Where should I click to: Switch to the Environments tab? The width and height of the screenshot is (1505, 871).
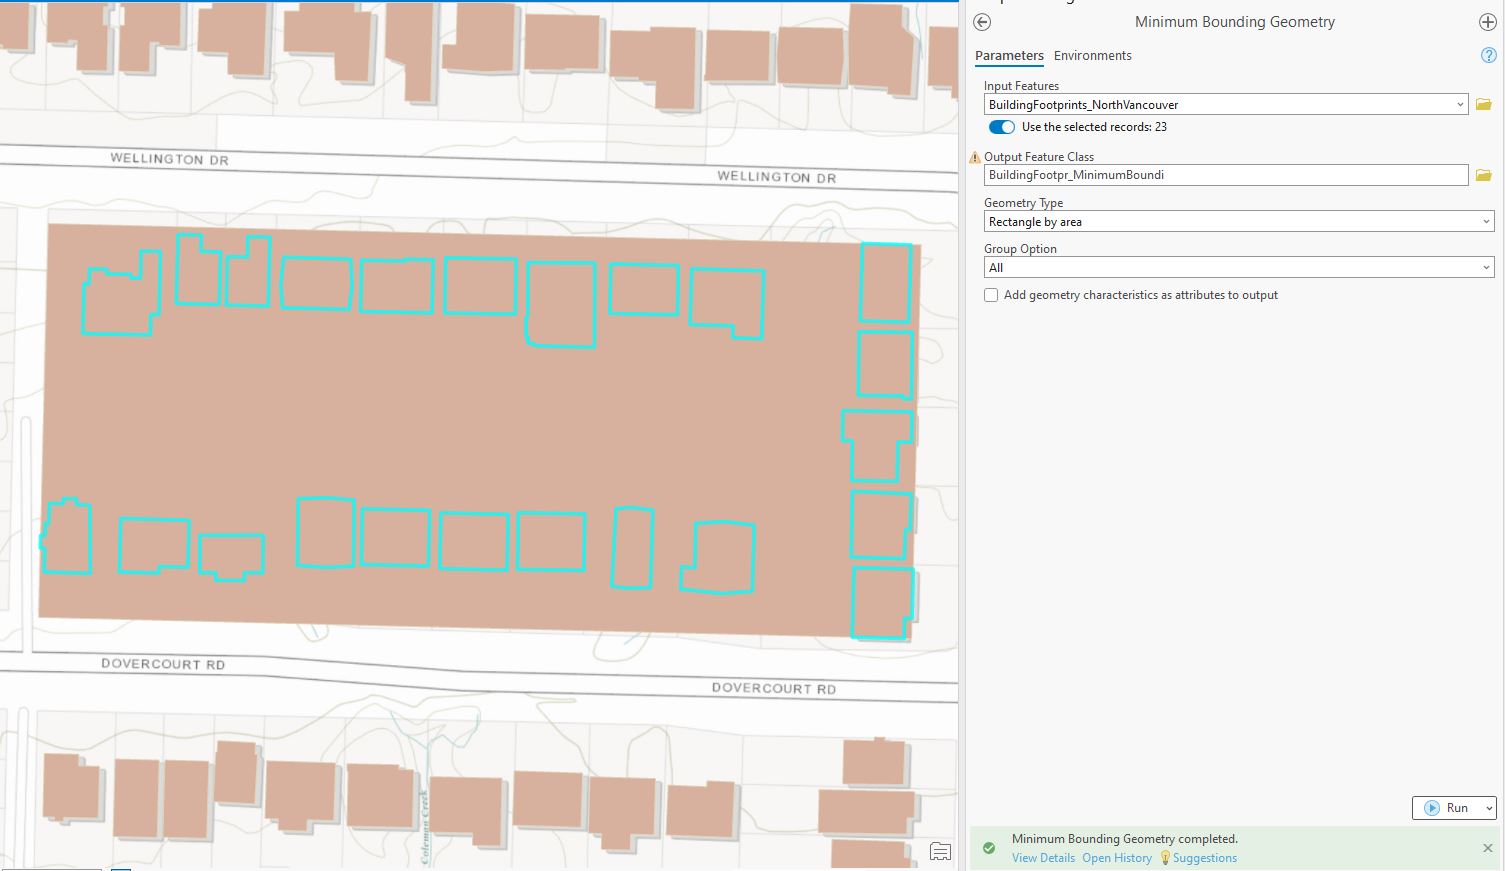(1093, 55)
